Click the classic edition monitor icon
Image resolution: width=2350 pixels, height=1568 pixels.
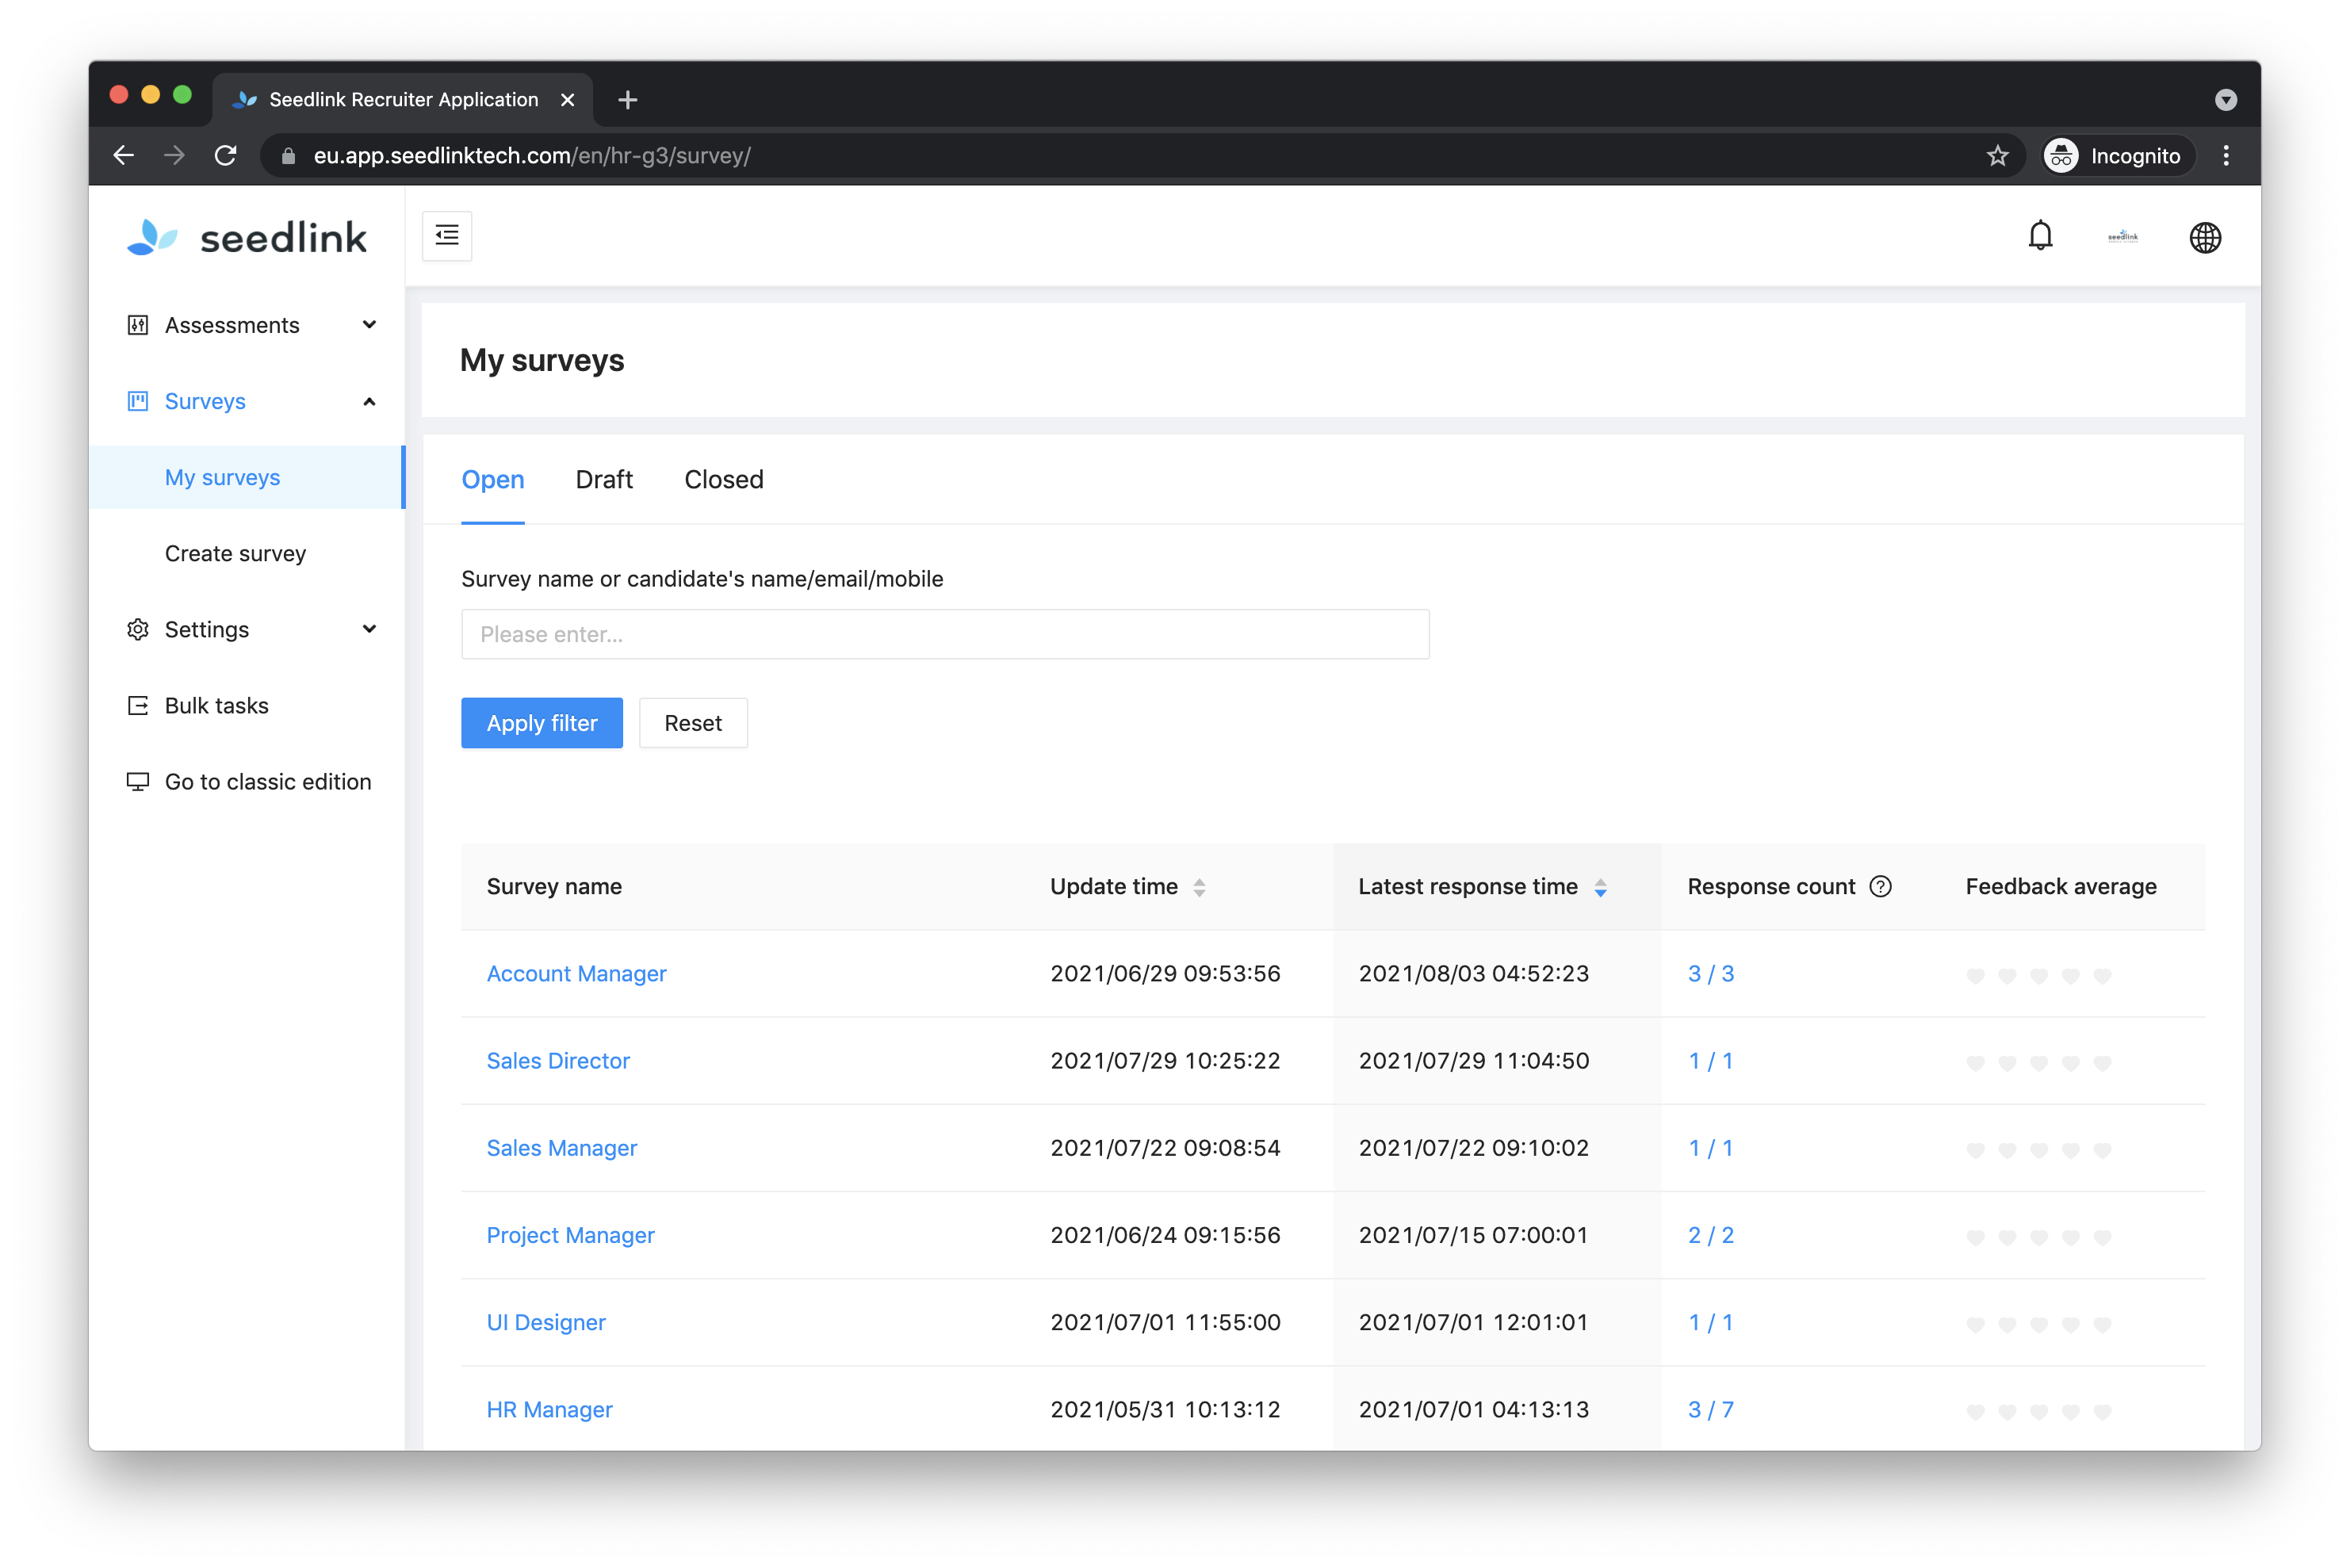tap(138, 781)
